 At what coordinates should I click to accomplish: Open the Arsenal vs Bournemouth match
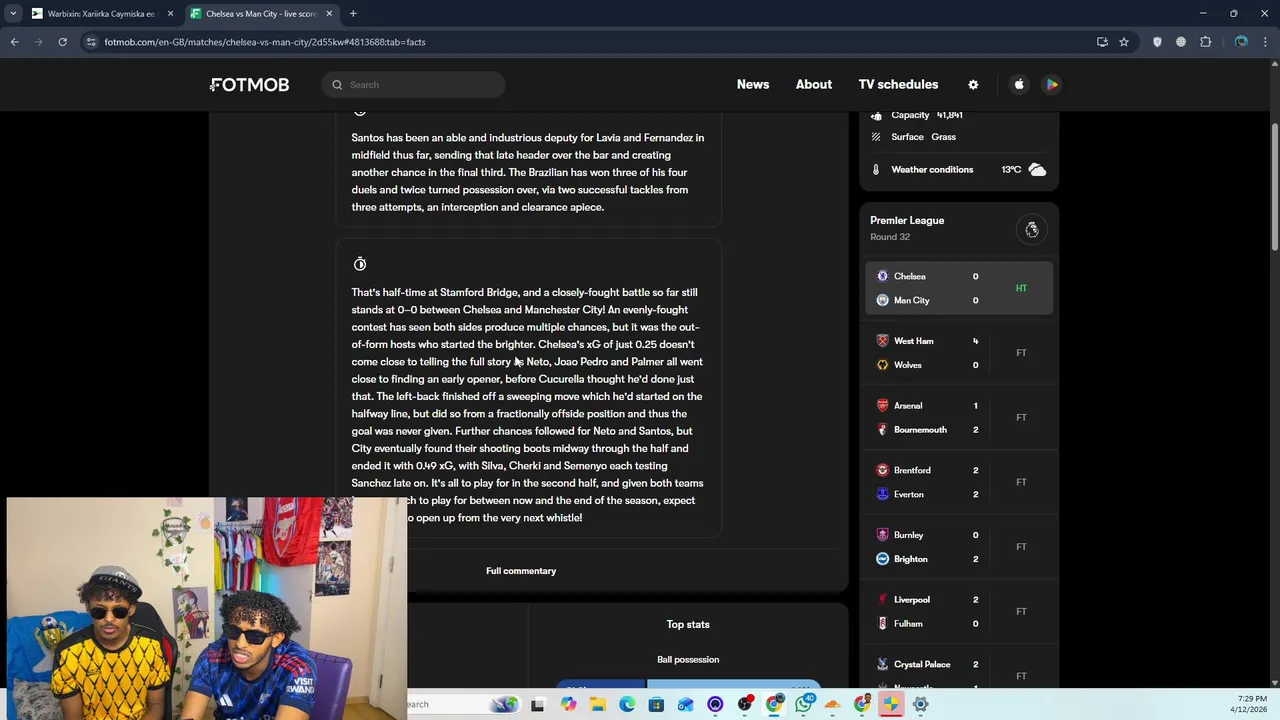point(959,418)
